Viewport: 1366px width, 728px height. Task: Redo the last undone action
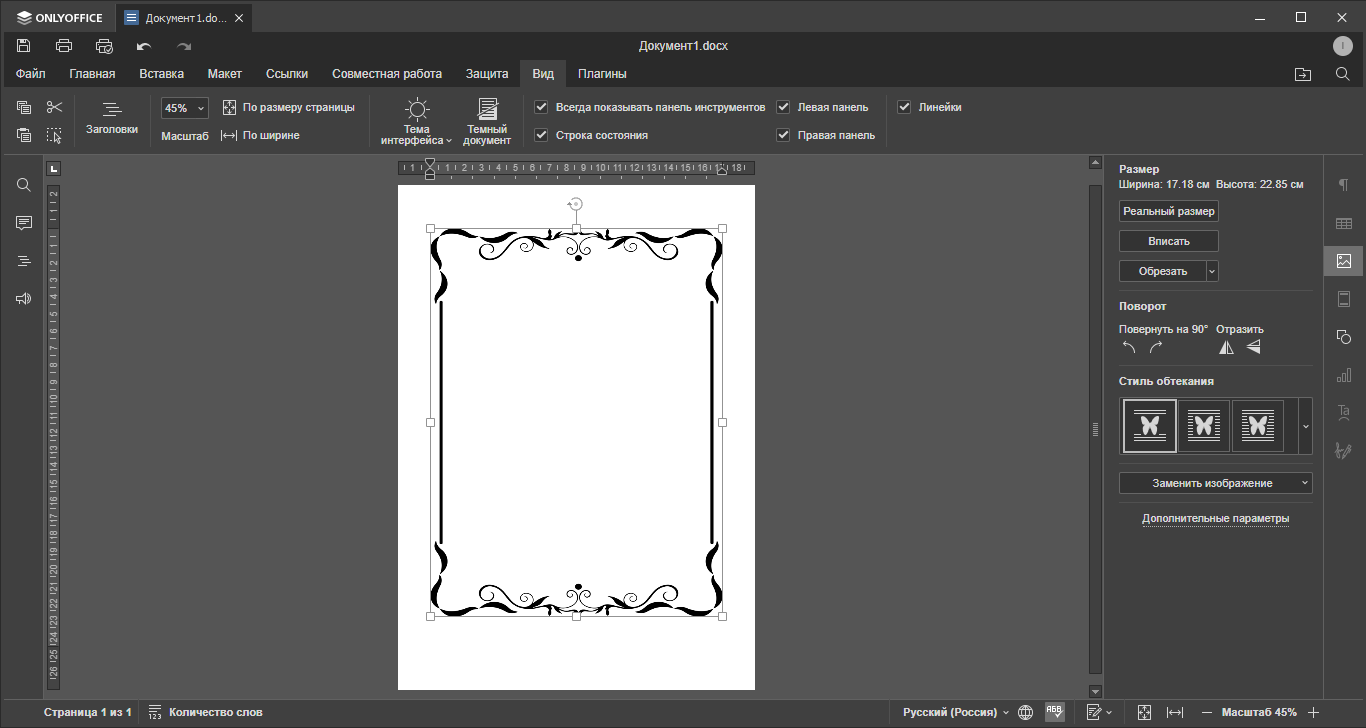(184, 46)
